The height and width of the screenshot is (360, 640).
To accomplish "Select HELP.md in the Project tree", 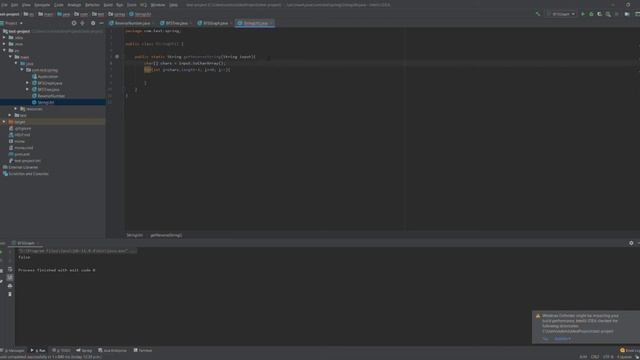I will (x=22, y=135).
